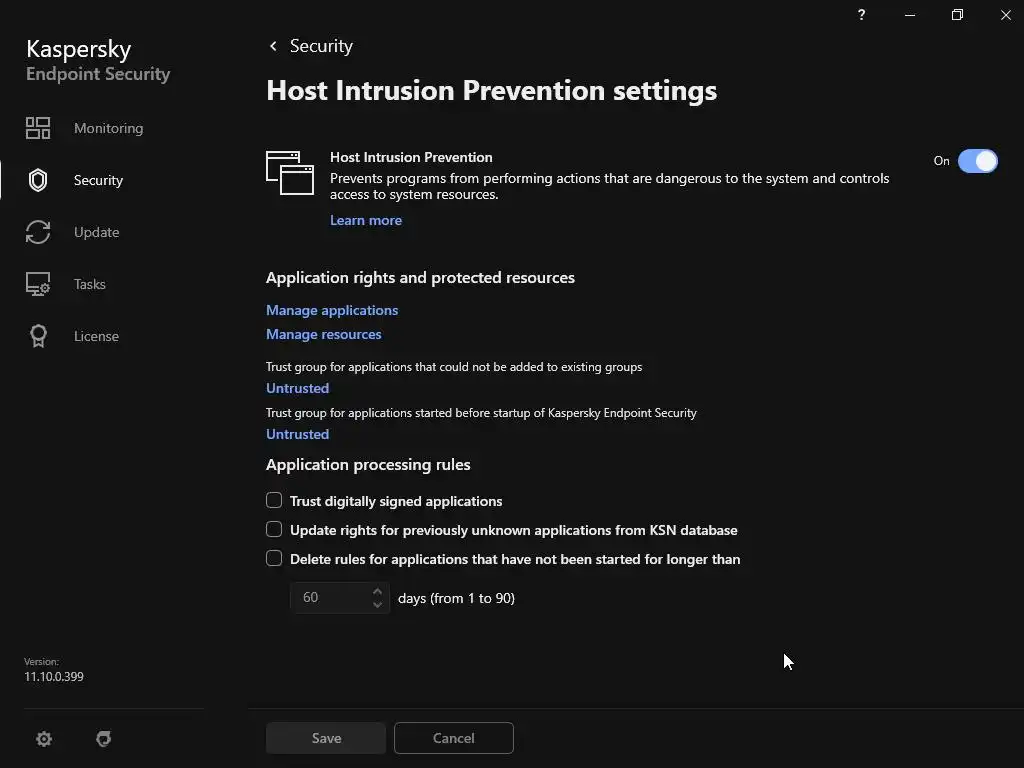Minimize the Kaspersky window
The image size is (1024, 768).
910,14
